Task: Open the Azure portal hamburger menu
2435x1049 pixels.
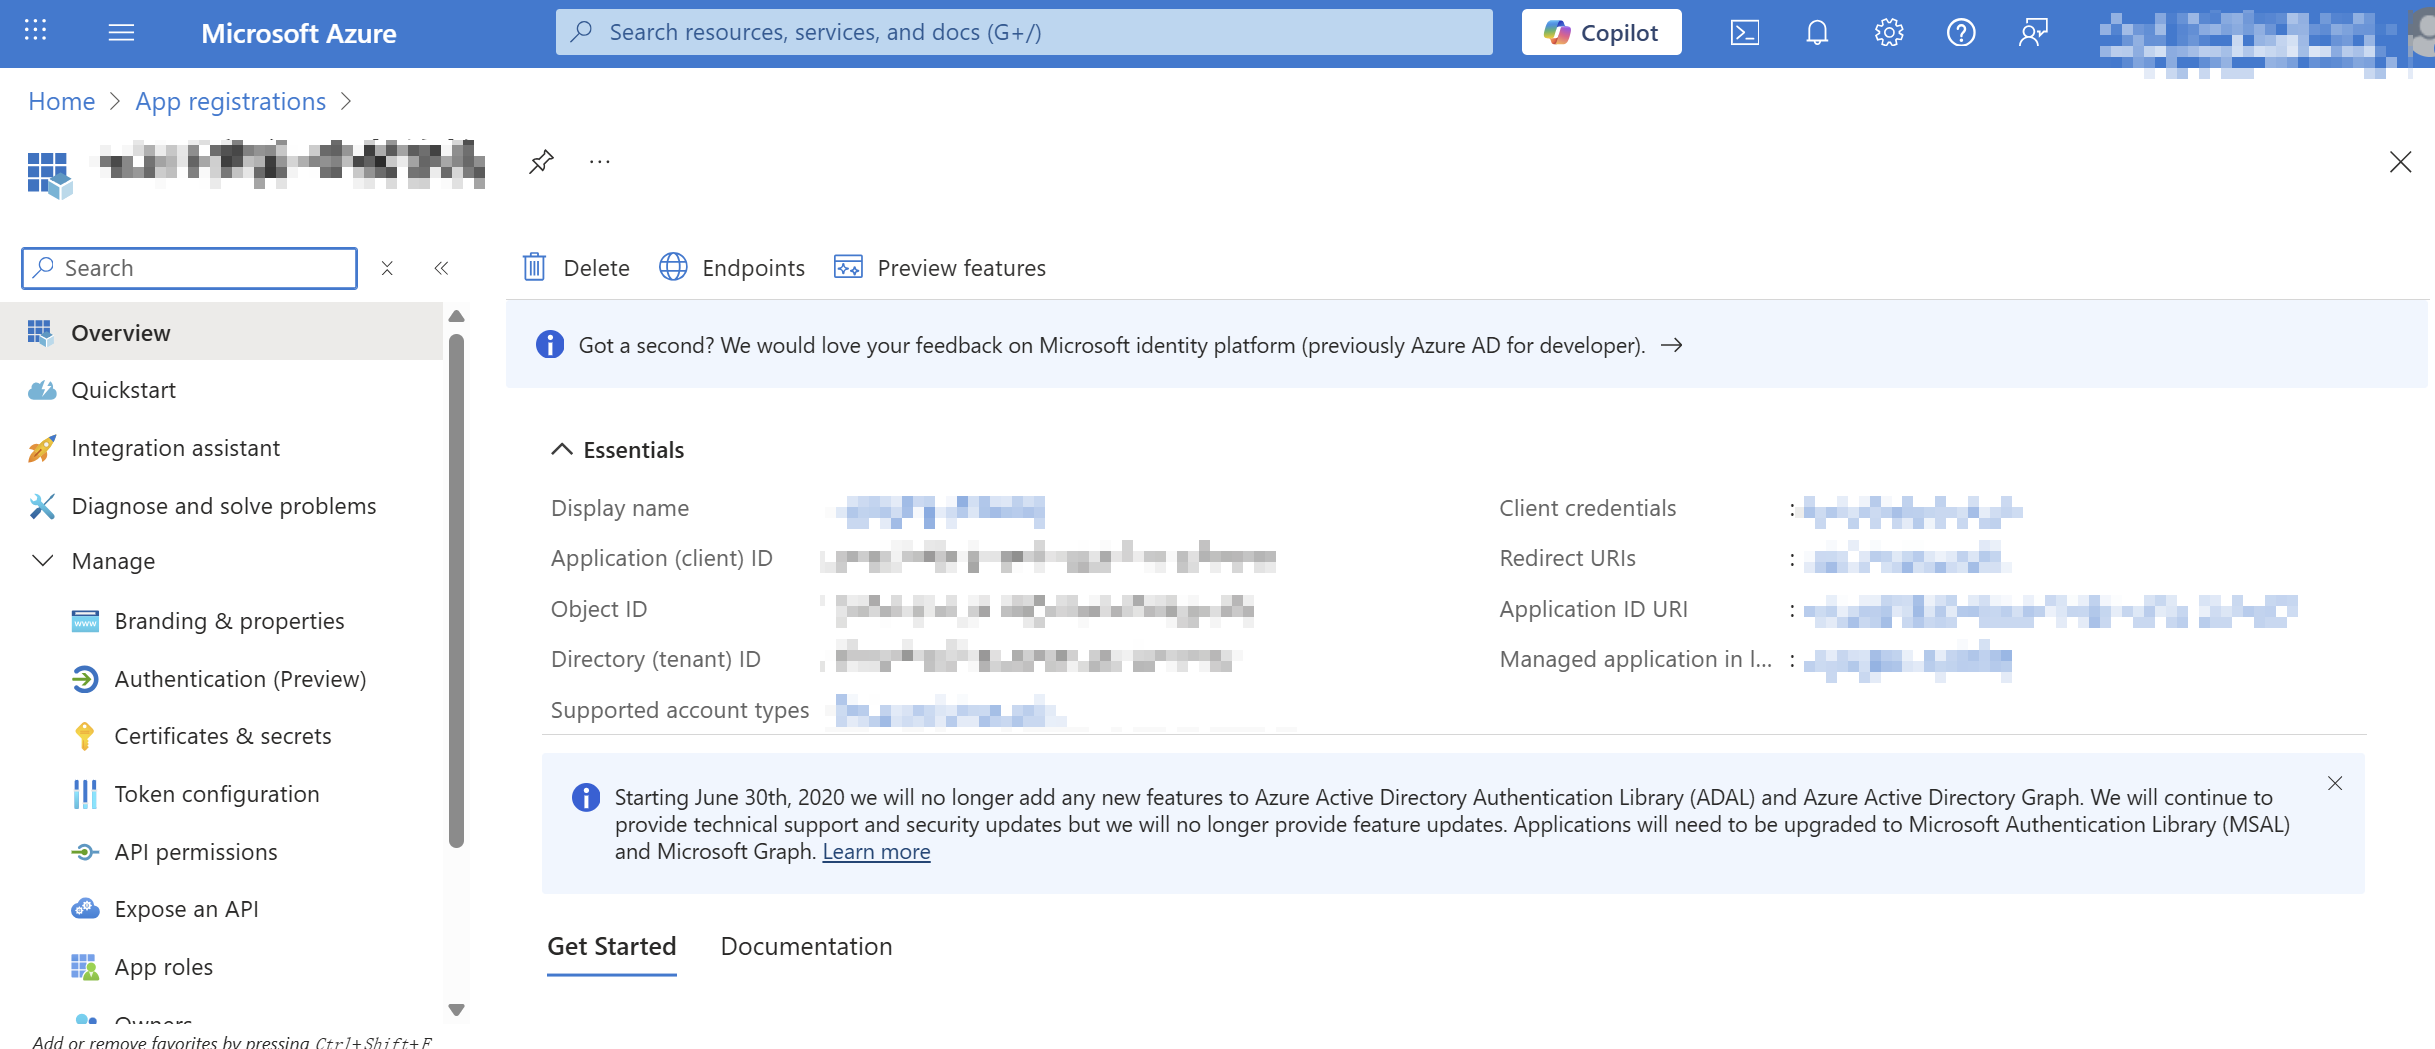Action: (121, 33)
